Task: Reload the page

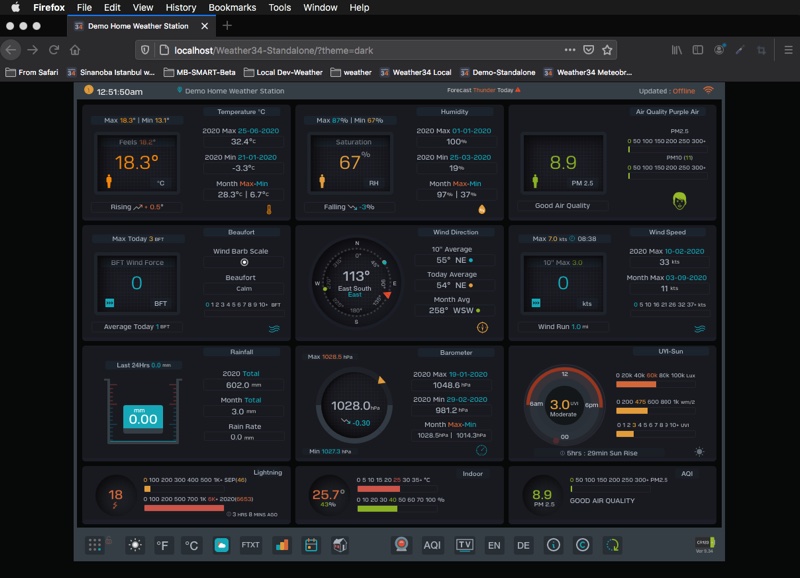Action: click(x=54, y=49)
